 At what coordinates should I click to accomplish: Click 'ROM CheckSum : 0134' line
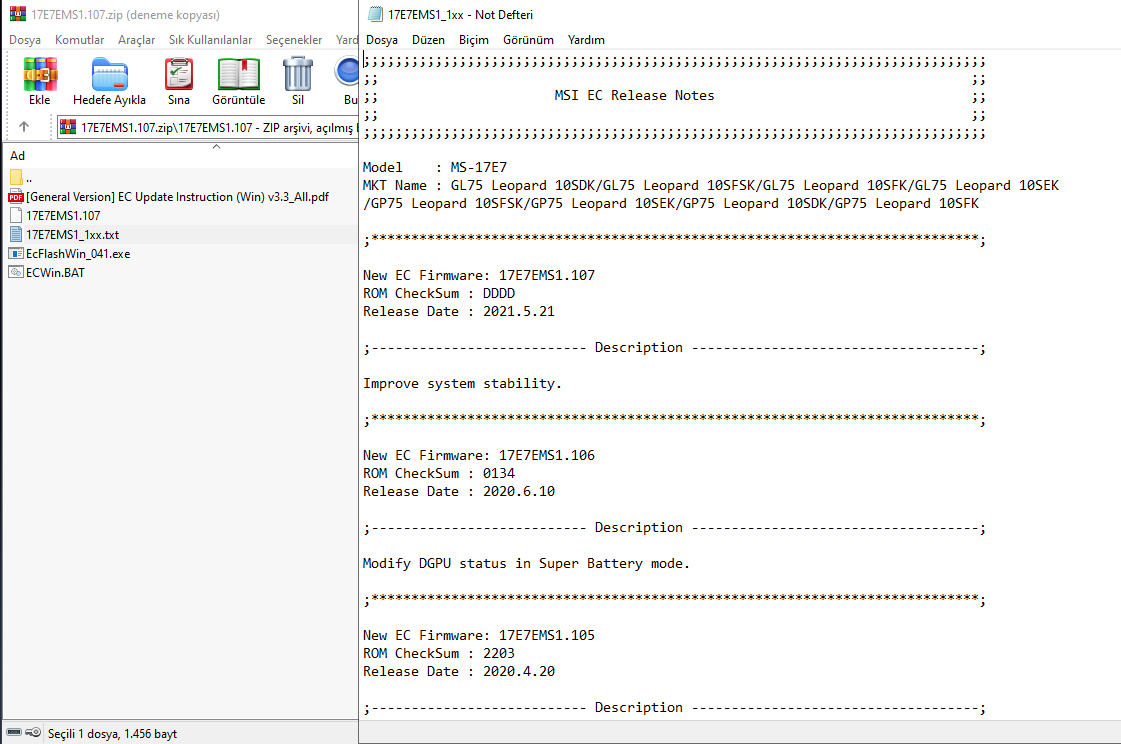438,473
